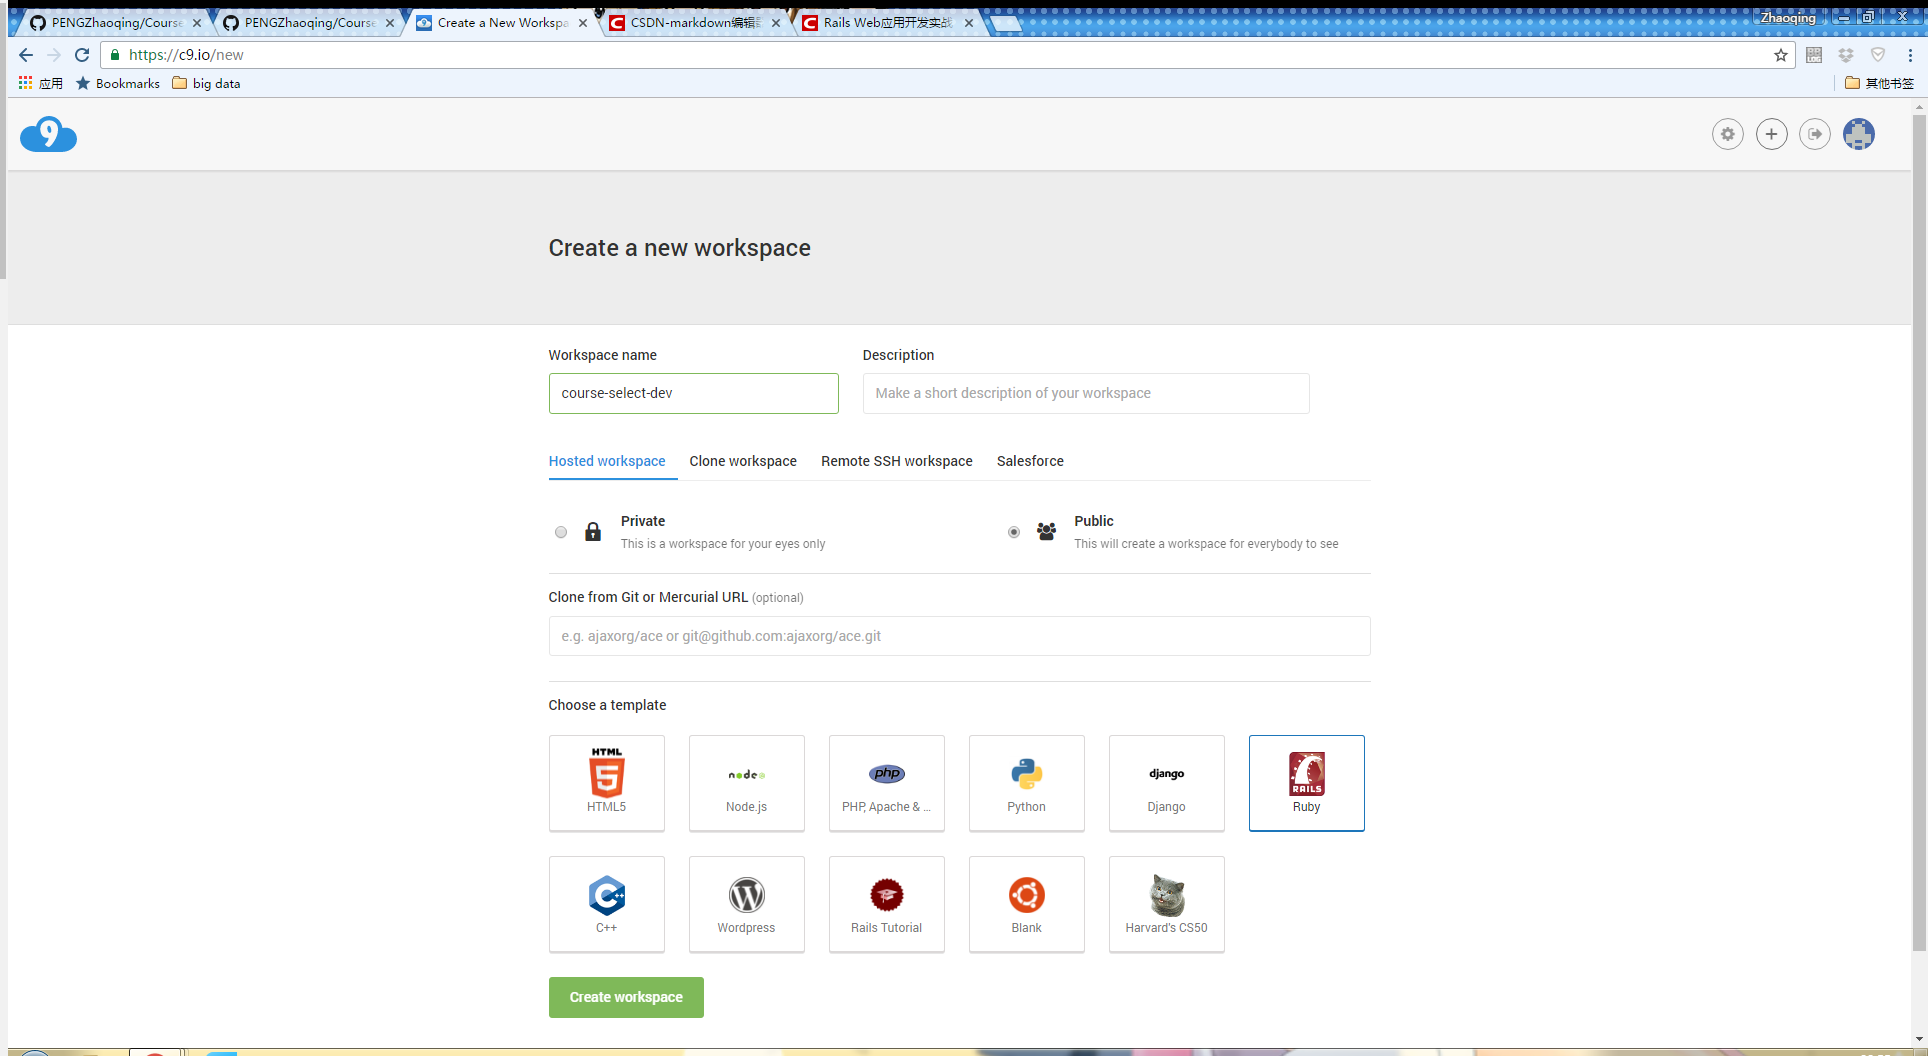Viewport: 1928px width, 1056px height.
Task: Open the Bookmarks folder
Action: 118,83
